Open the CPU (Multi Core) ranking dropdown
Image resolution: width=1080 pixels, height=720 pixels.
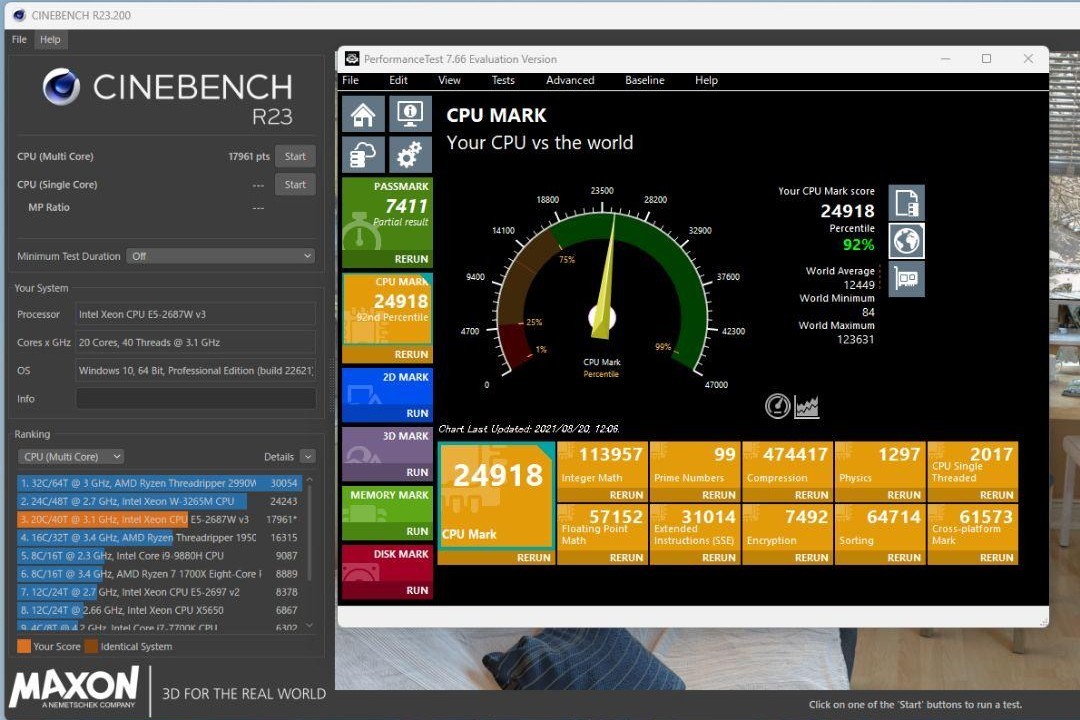70,457
